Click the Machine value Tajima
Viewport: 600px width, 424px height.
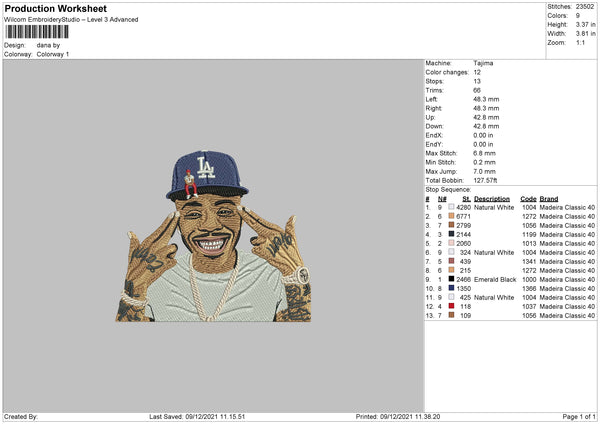(483, 63)
